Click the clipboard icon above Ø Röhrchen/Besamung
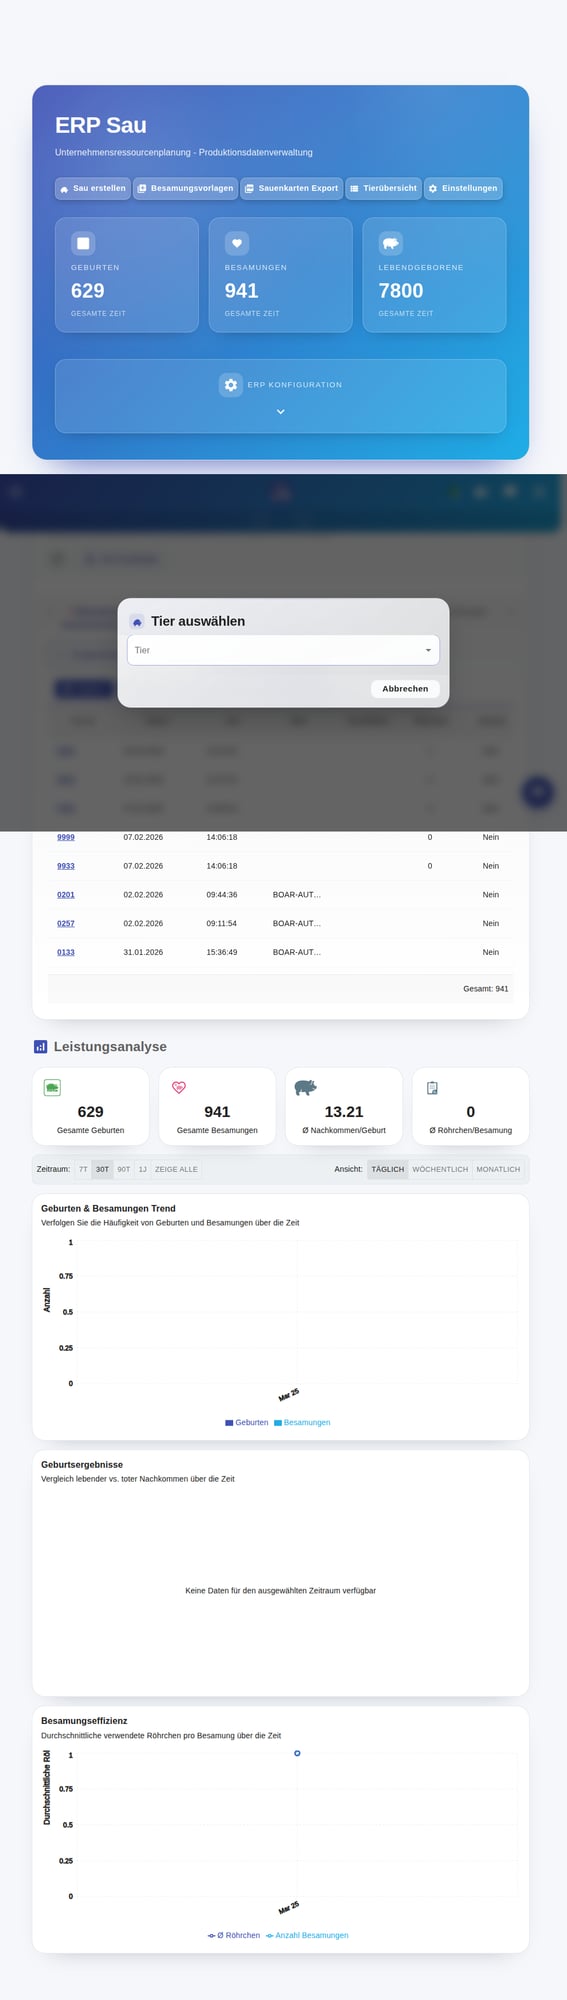567x2000 pixels. click(432, 1088)
